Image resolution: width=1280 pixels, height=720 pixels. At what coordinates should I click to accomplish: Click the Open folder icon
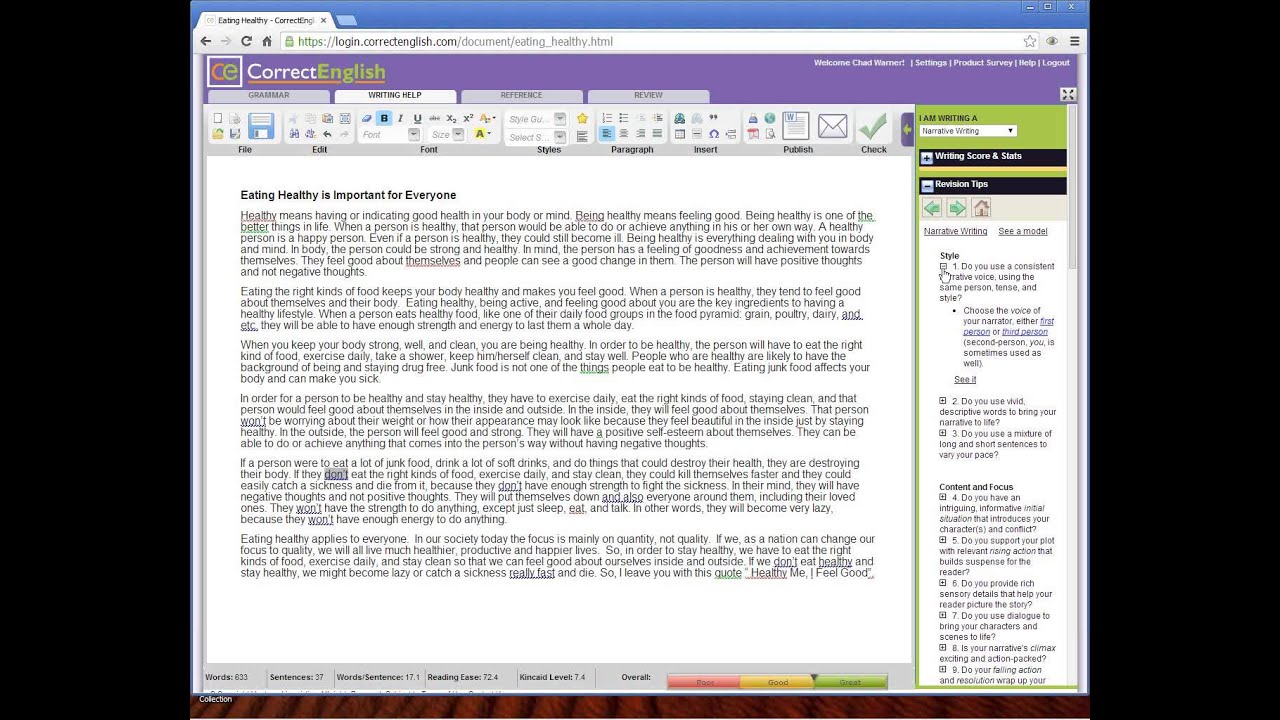click(218, 134)
